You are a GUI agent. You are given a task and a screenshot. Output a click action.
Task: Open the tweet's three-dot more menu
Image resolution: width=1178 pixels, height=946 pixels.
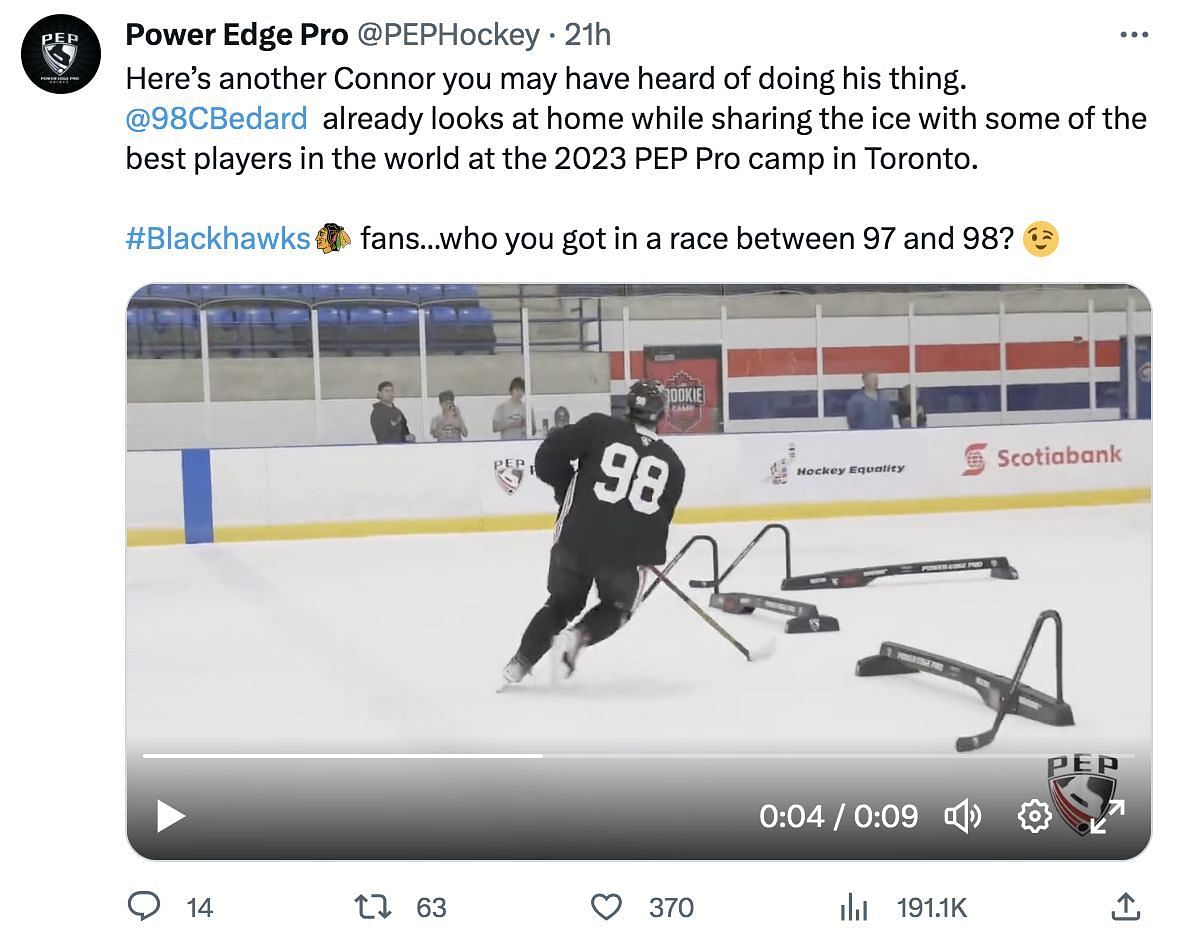[1133, 35]
